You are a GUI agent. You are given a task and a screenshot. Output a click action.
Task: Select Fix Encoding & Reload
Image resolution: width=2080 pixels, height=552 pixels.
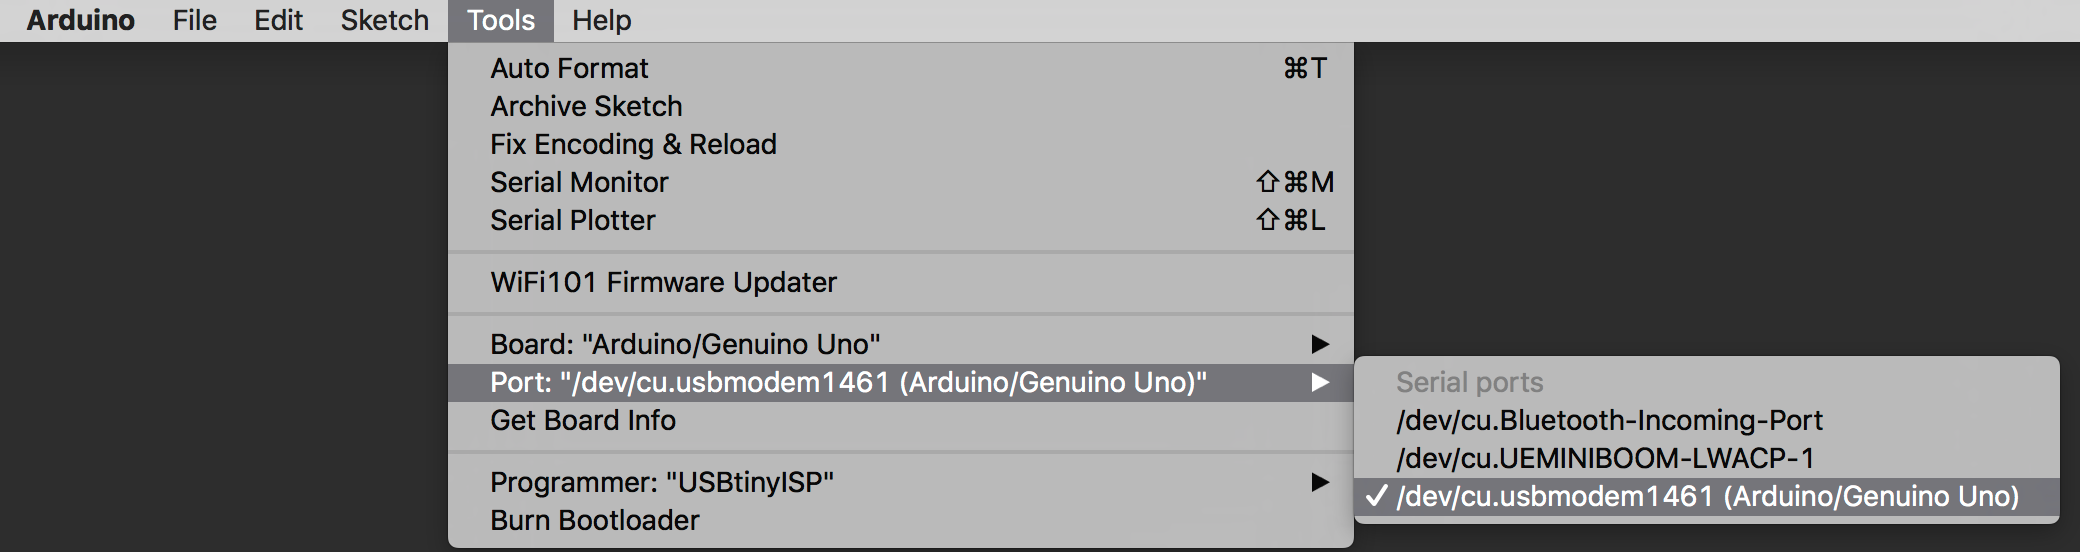(x=633, y=144)
